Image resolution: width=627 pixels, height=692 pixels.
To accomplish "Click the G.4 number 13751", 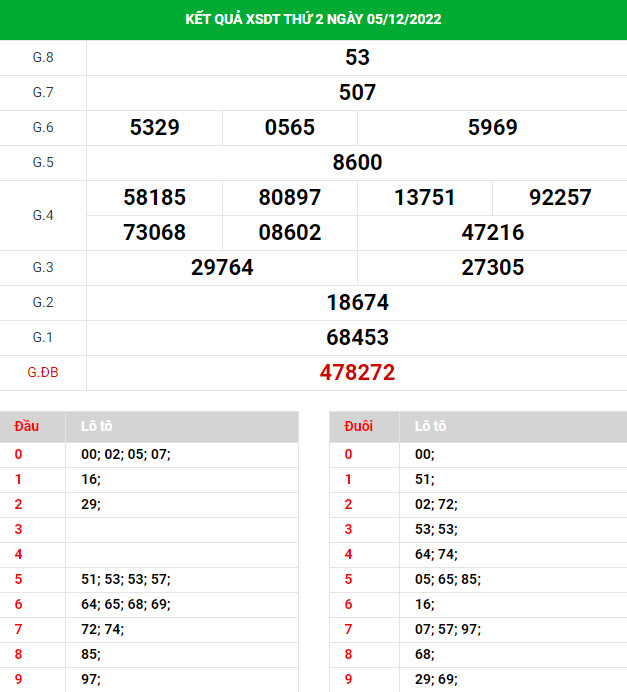I will click(x=424, y=197).
